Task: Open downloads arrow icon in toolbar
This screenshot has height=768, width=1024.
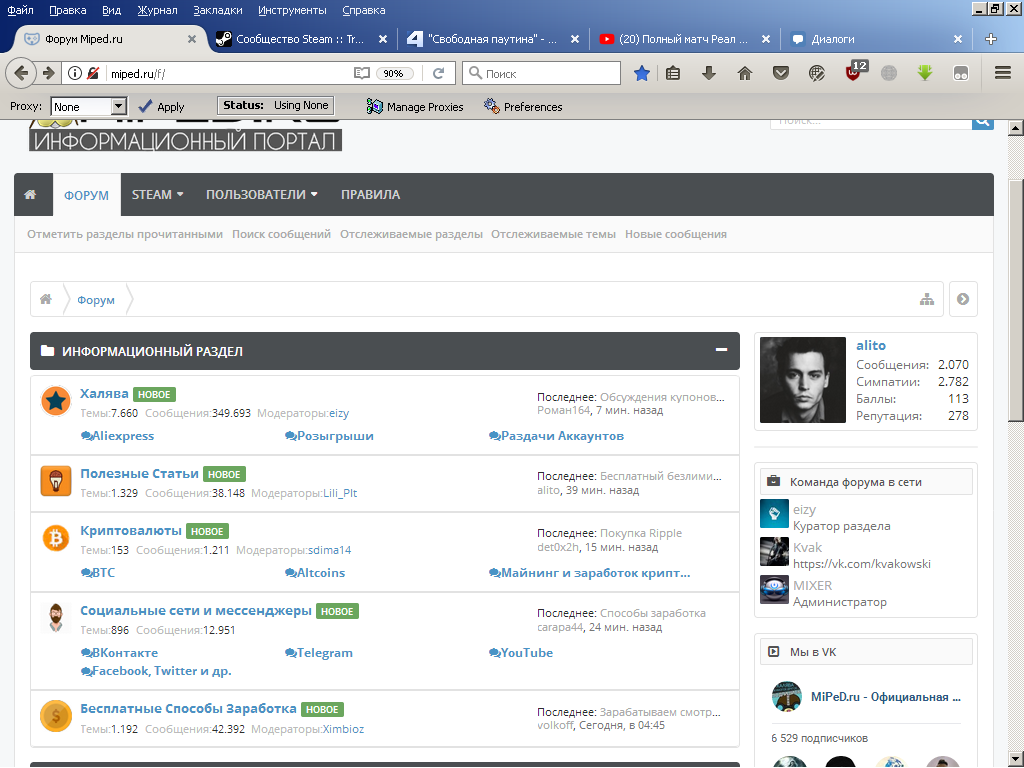Action: pyautogui.click(x=709, y=73)
